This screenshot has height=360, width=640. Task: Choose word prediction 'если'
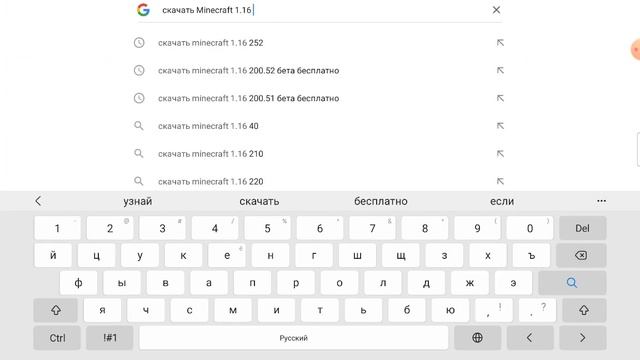tap(502, 201)
